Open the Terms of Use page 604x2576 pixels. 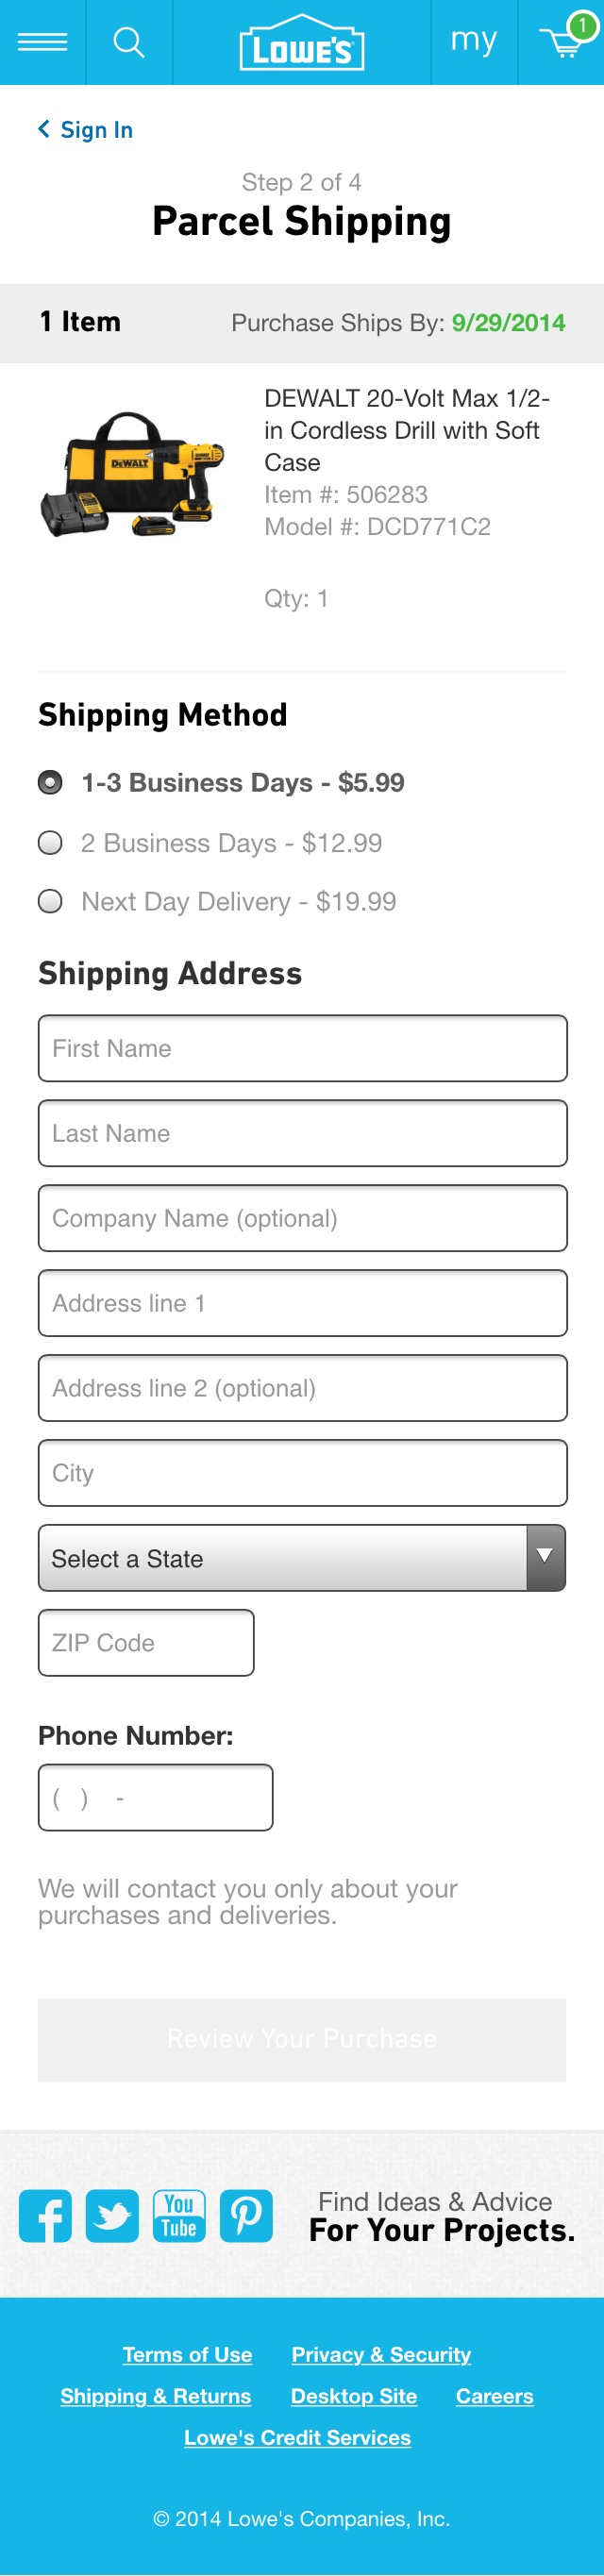[188, 2354]
